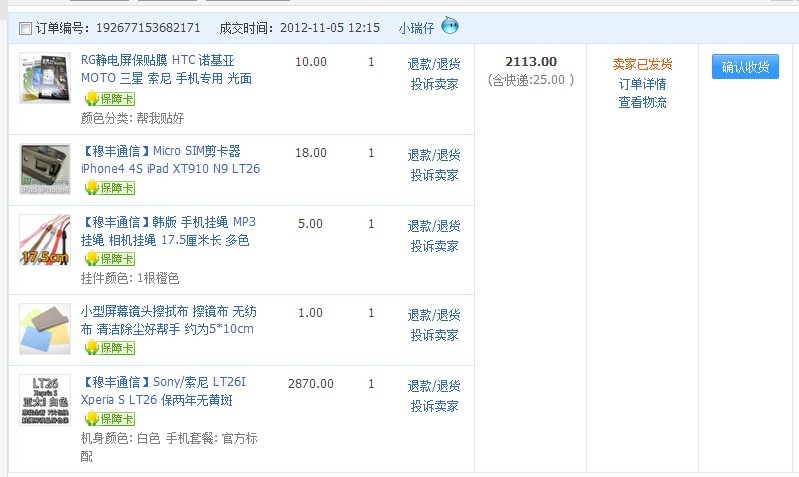This screenshot has height=477, width=799.
Task: Click the 保障卡 badge under phone lanyard item
Action: (x=109, y=259)
